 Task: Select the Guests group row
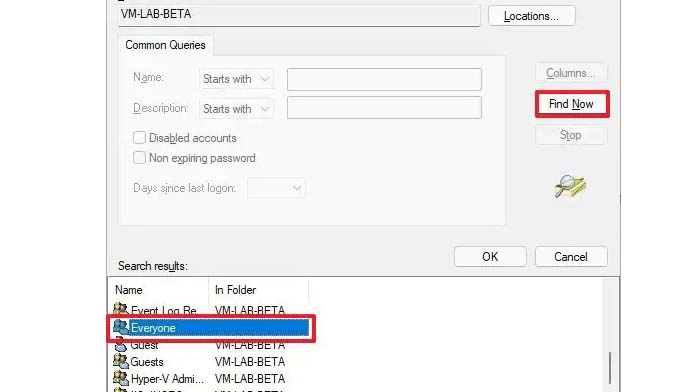coord(199,362)
